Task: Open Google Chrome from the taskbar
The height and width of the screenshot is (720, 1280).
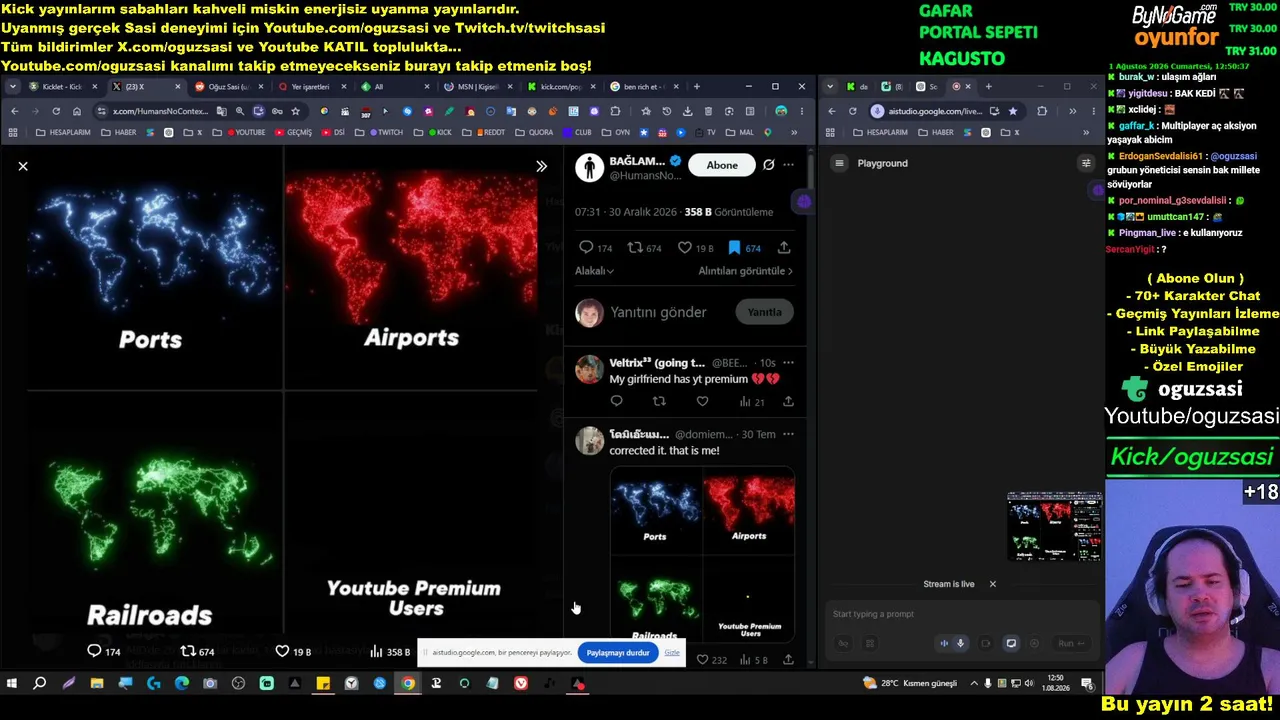Action: (408, 684)
